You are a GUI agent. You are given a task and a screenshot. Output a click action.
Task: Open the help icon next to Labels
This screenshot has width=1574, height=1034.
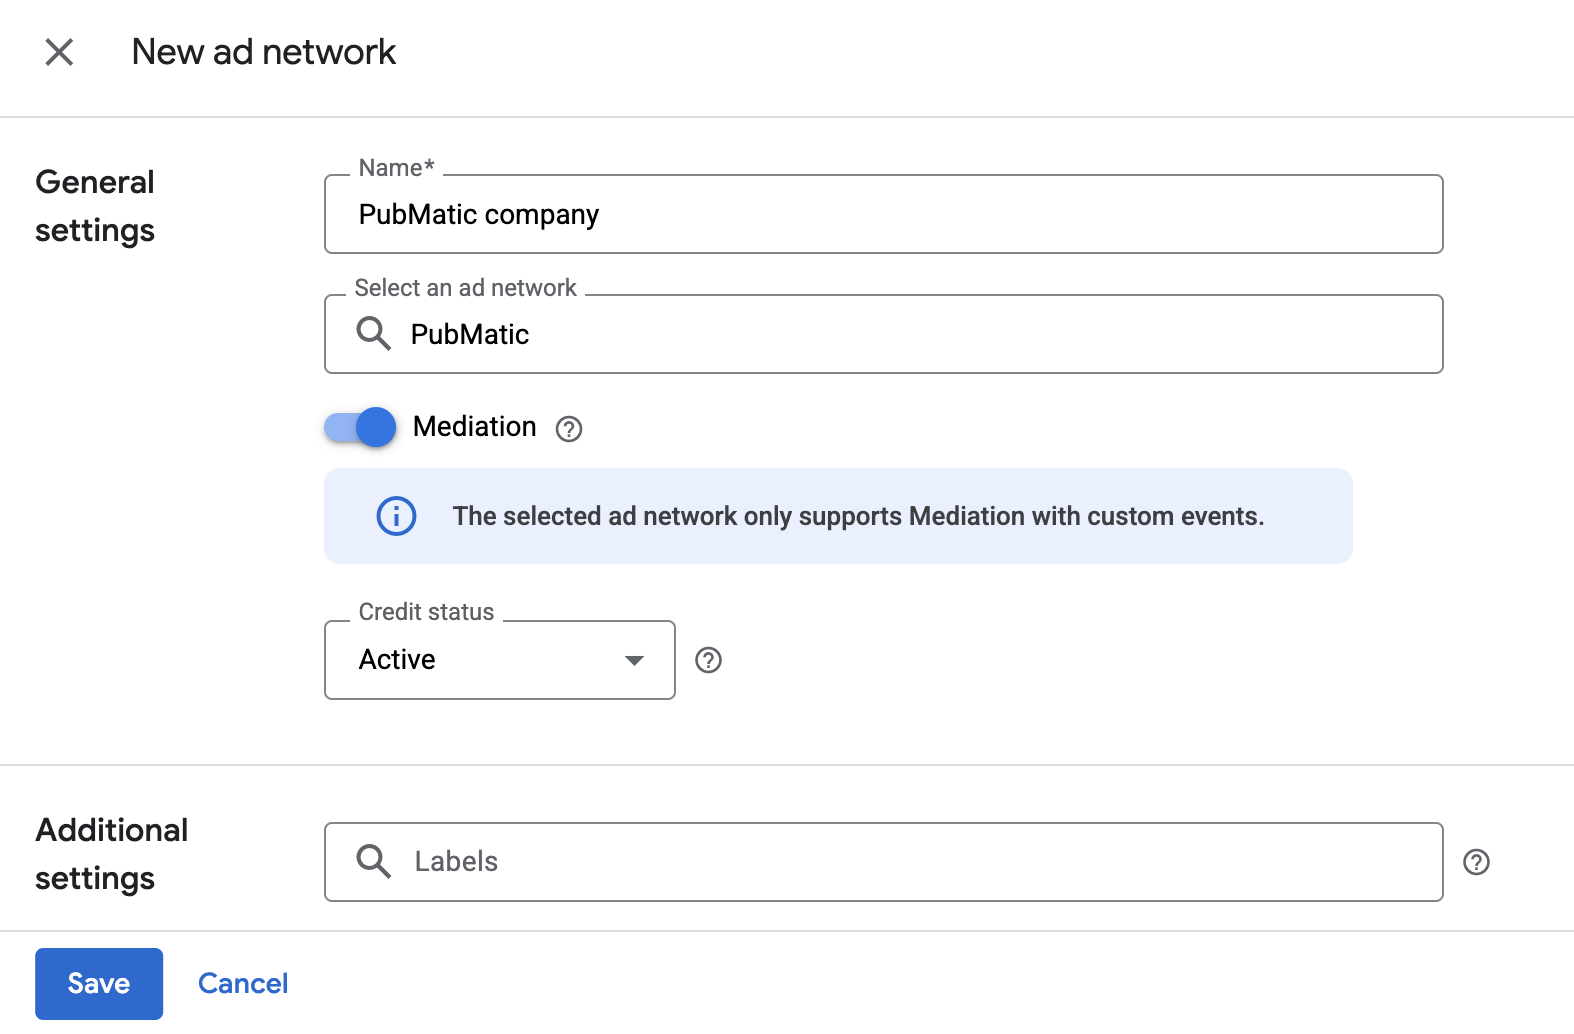1476,862
